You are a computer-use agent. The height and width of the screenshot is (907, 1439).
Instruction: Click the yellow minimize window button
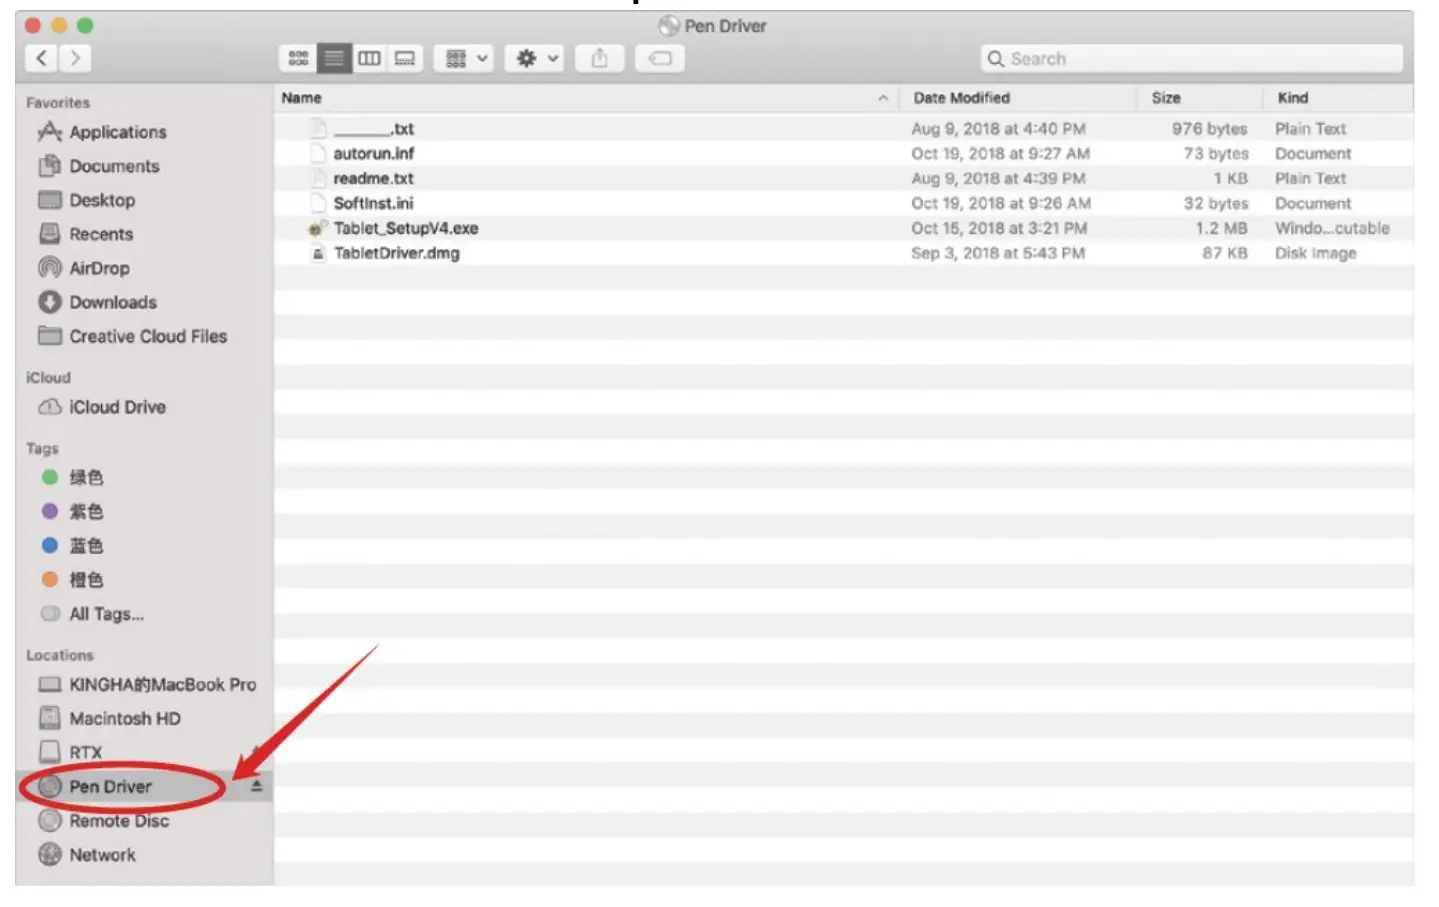[x=59, y=25]
